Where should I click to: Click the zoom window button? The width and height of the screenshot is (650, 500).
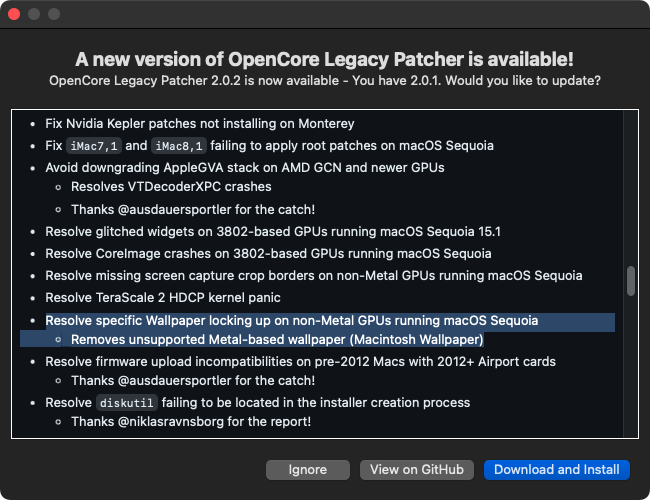(54, 15)
